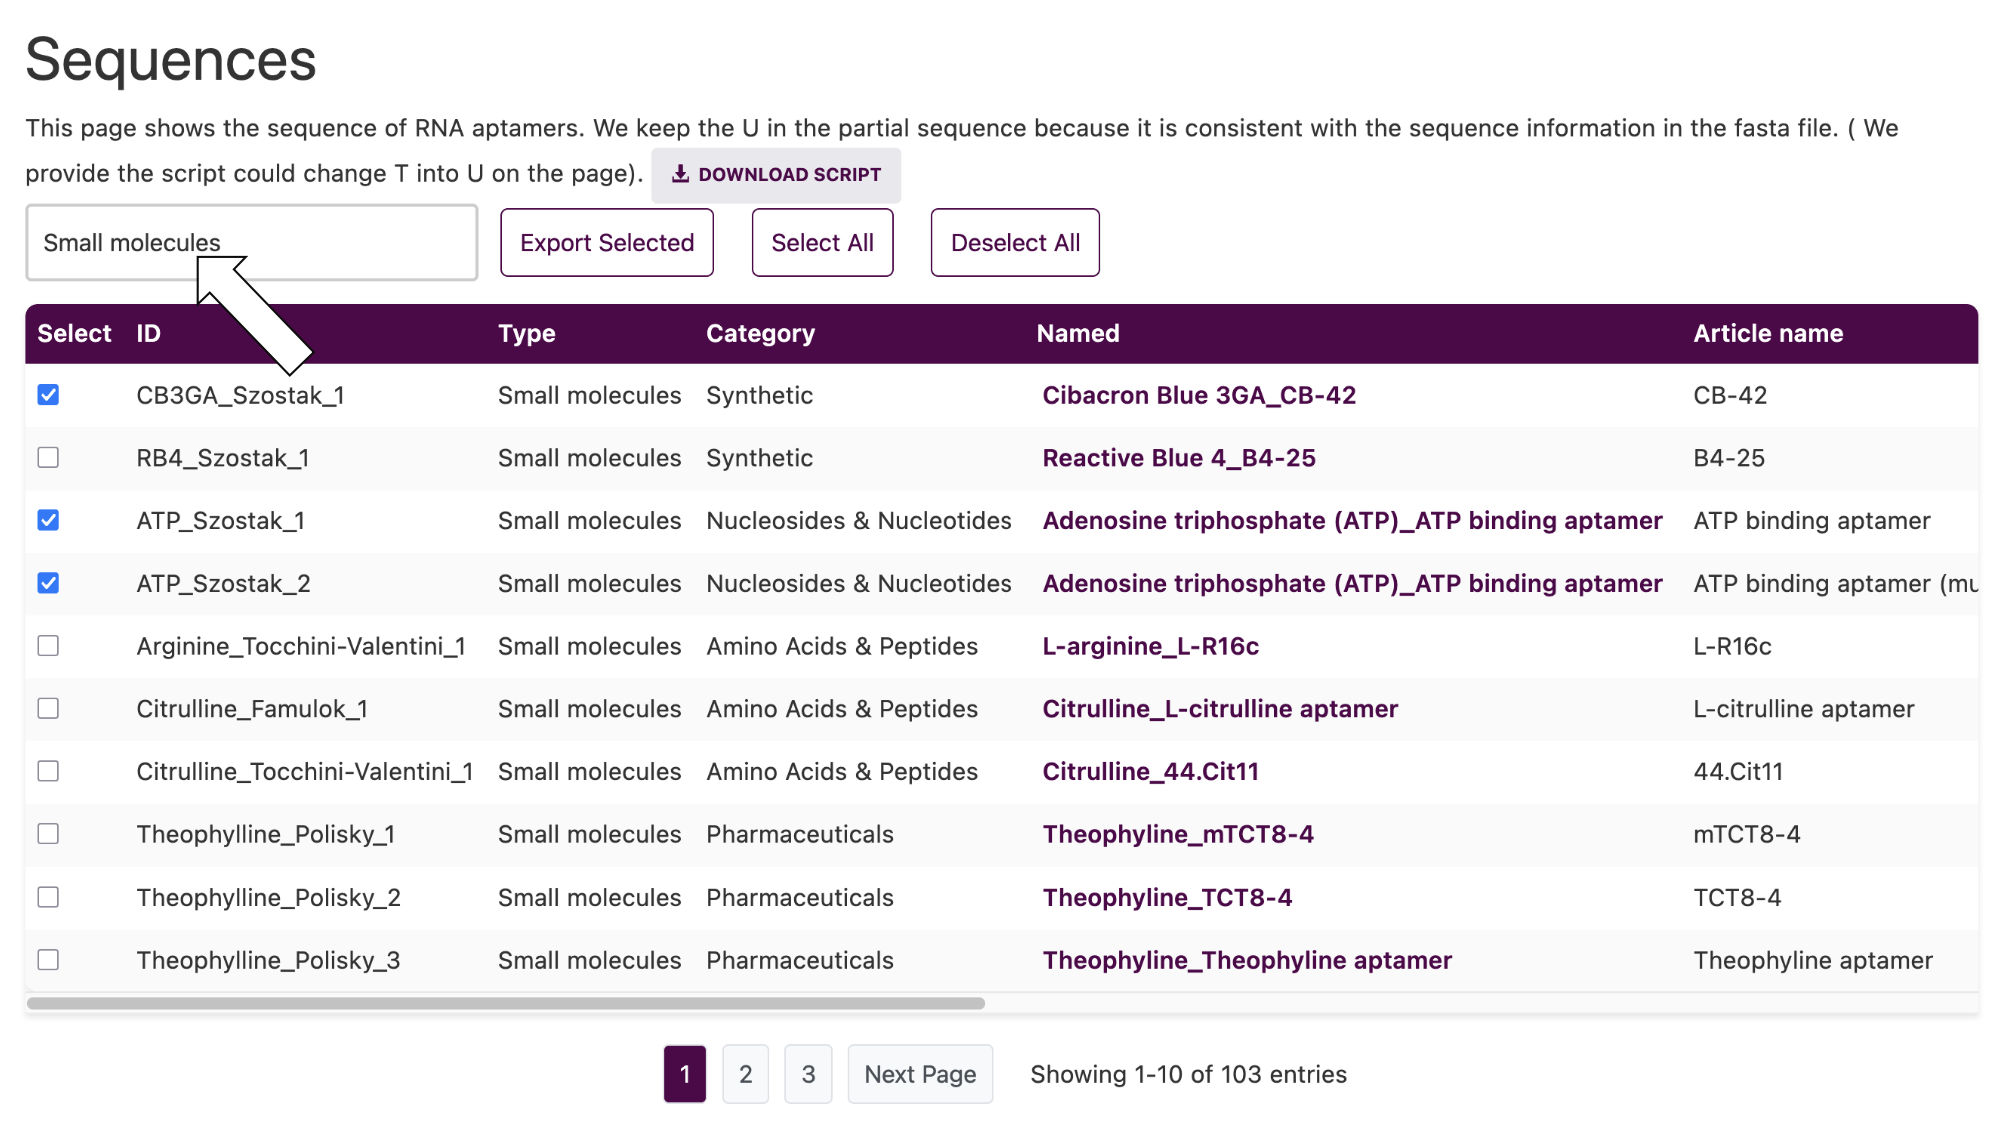Open the Cibacron Blue 3GA_CB-42 link
1995x1126 pixels.
[1199, 396]
